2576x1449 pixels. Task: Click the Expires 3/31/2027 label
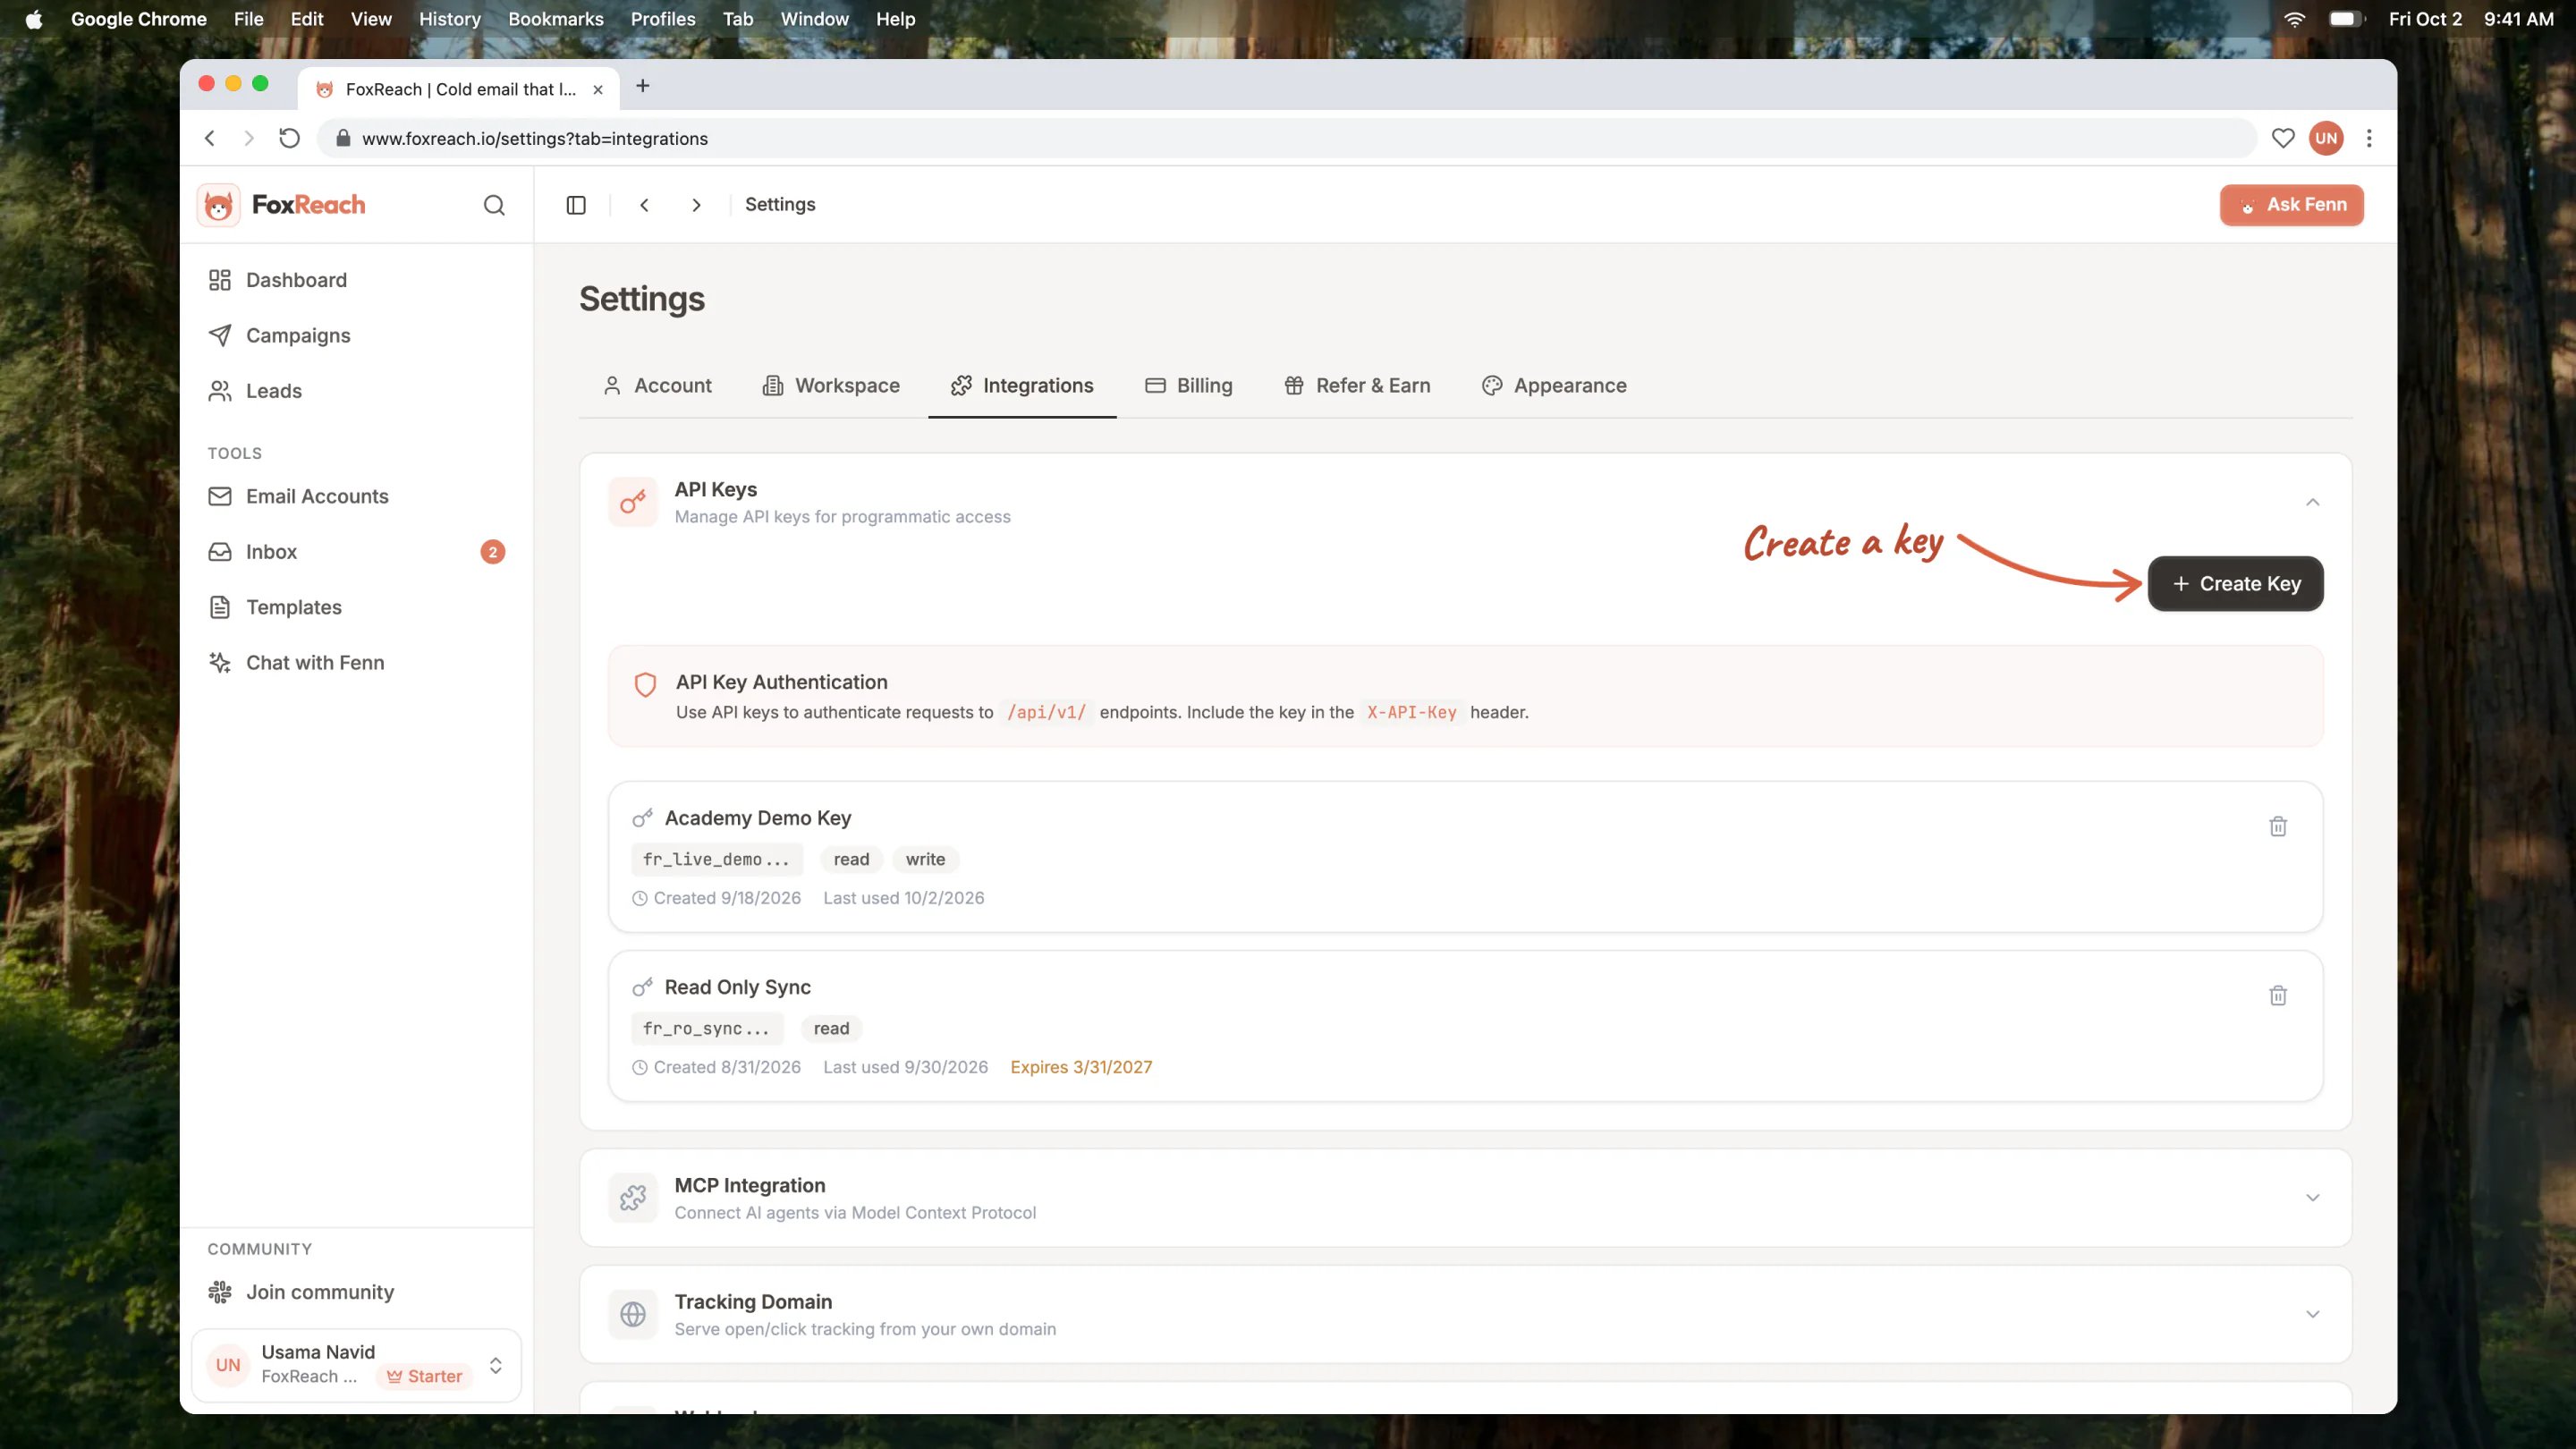tap(1081, 1067)
